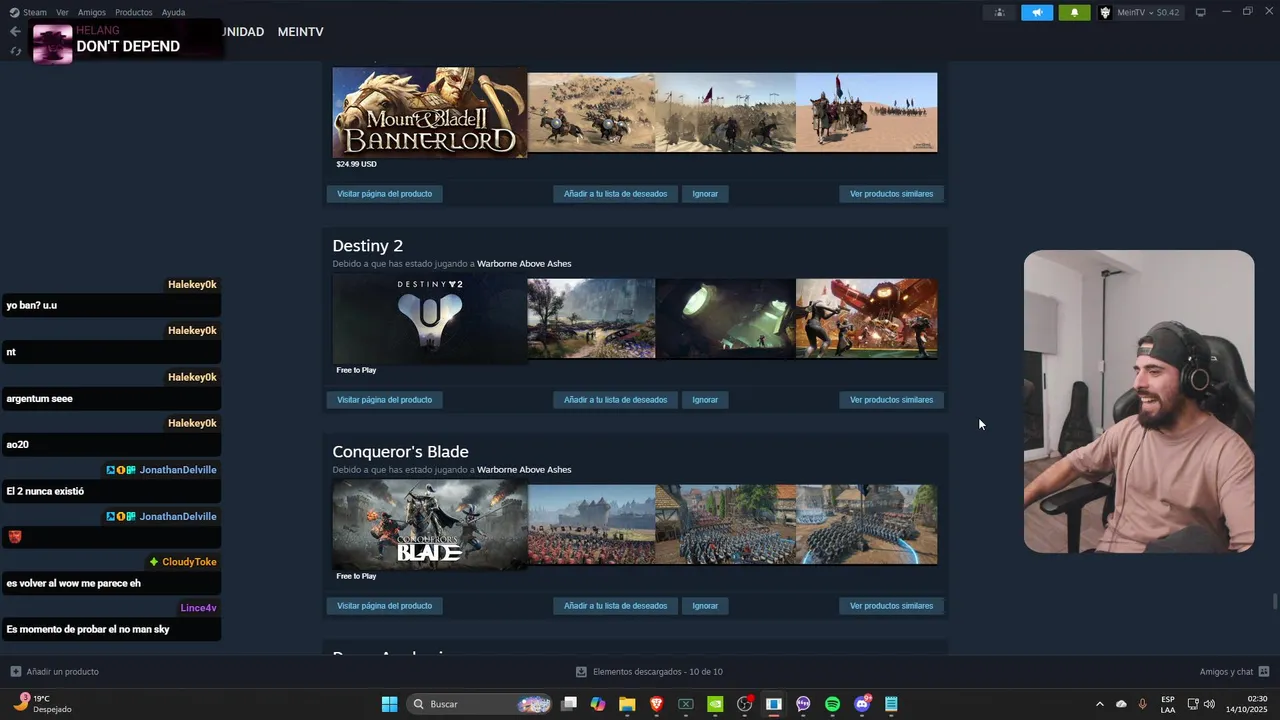
Task: Open the Conqueror's Blade title link
Action: pyautogui.click(x=400, y=452)
